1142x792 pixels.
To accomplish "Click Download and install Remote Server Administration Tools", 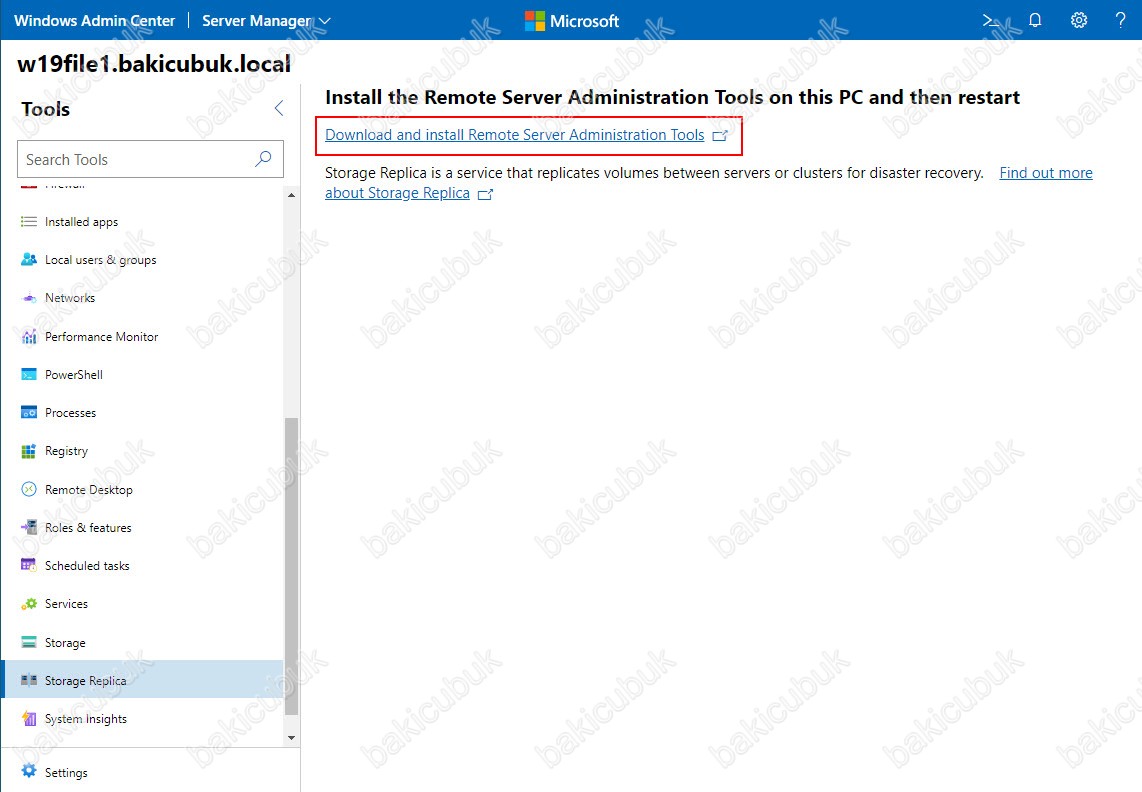I will click(x=514, y=135).
